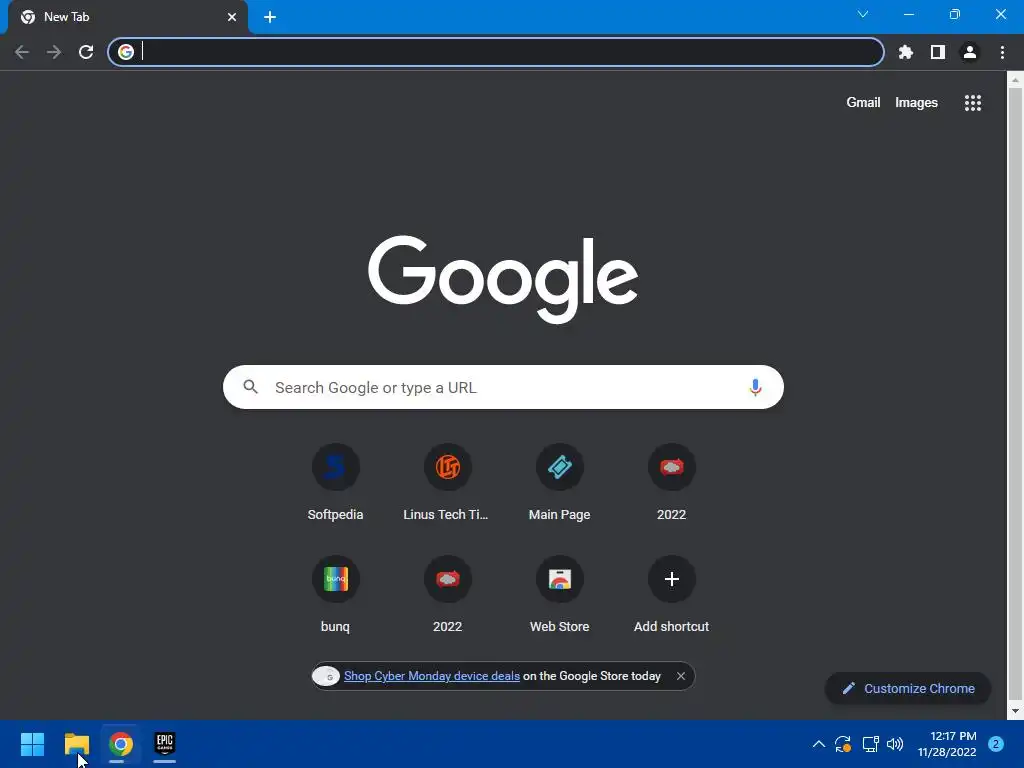Open the notifications badge showing 2

click(995, 744)
